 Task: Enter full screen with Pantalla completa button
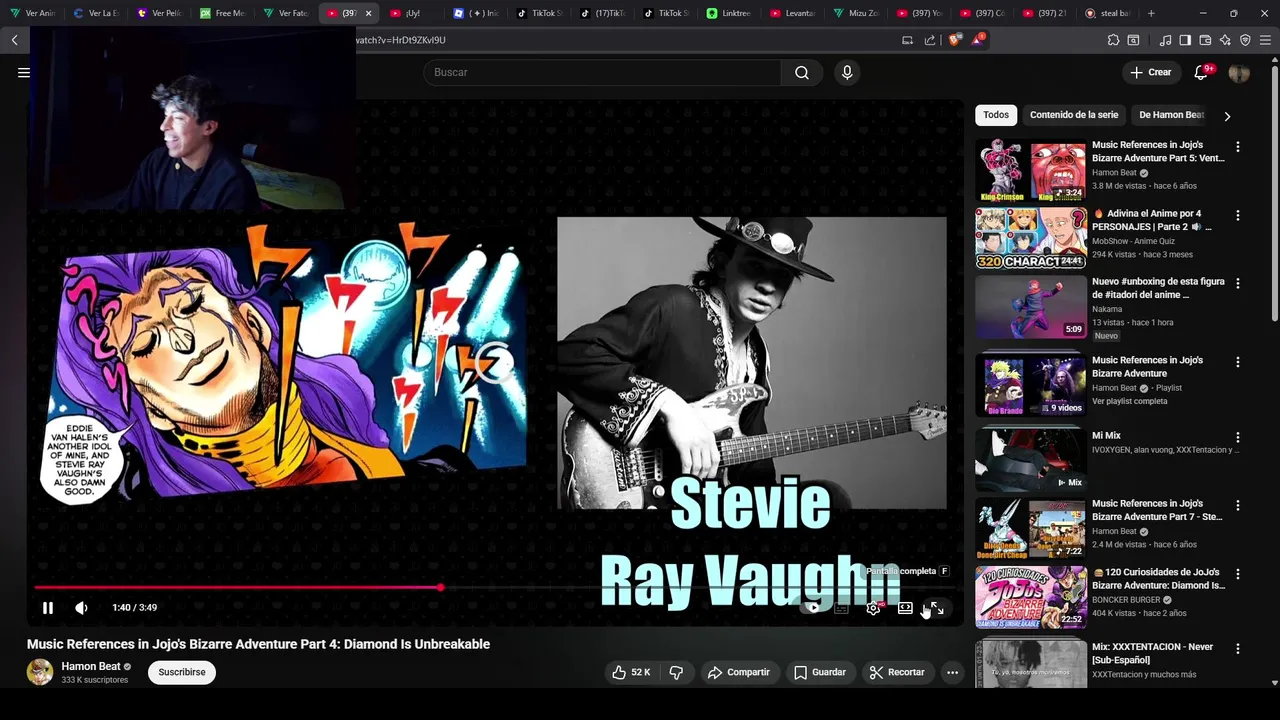(936, 608)
